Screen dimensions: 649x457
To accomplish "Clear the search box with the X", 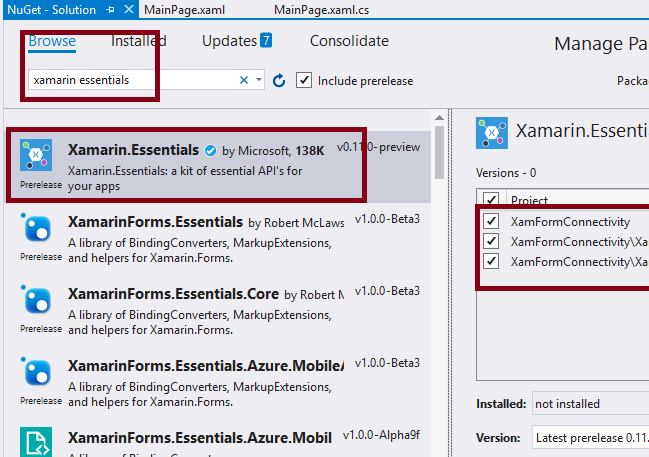I will pos(244,80).
